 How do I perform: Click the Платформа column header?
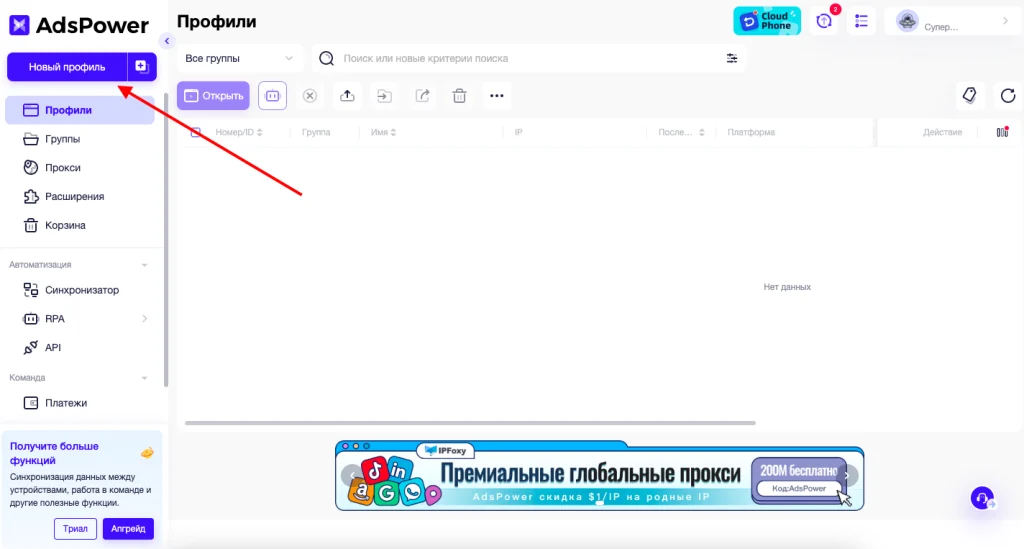click(751, 132)
